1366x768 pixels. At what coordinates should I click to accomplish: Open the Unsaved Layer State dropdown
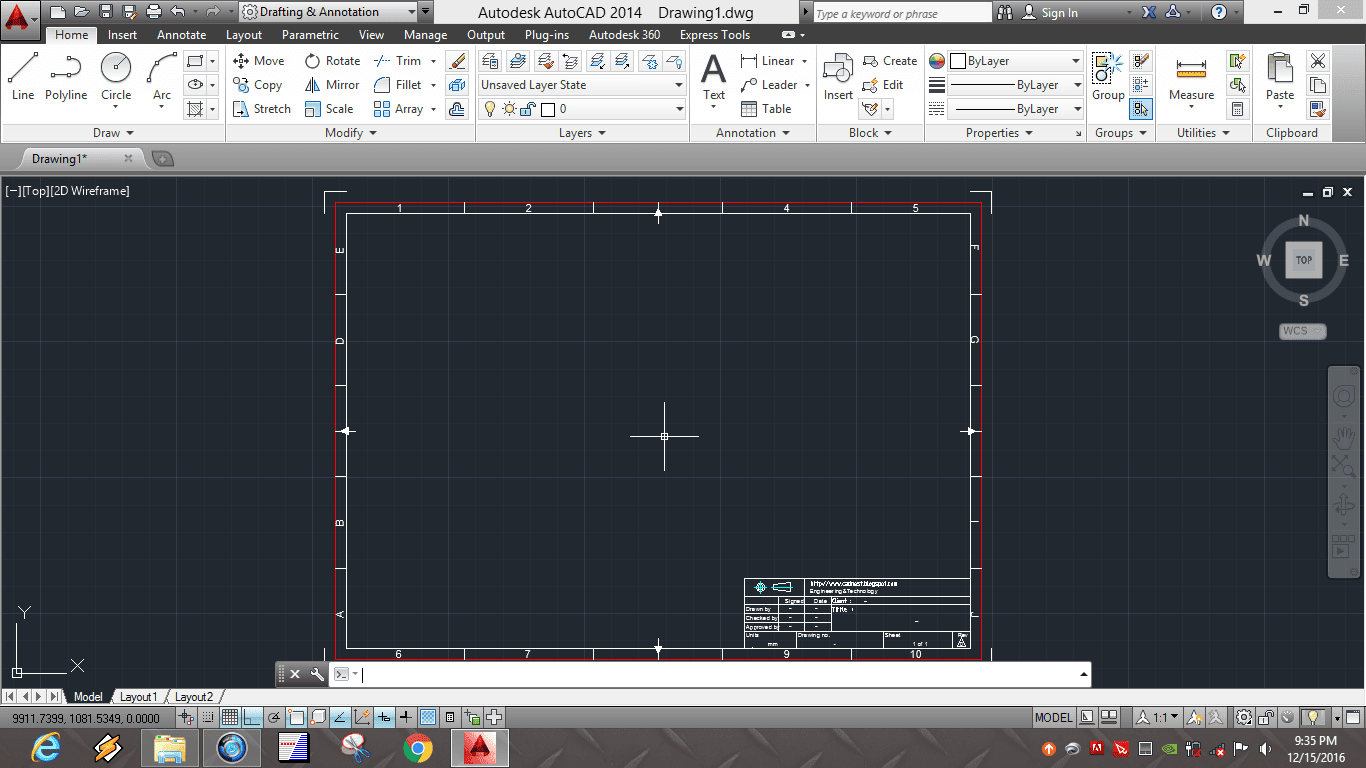pyautogui.click(x=678, y=84)
